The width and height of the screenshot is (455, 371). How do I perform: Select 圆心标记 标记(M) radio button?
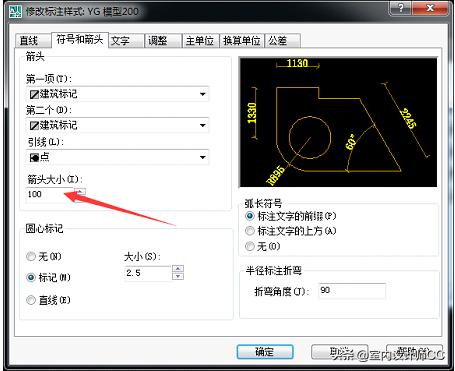click(x=31, y=277)
